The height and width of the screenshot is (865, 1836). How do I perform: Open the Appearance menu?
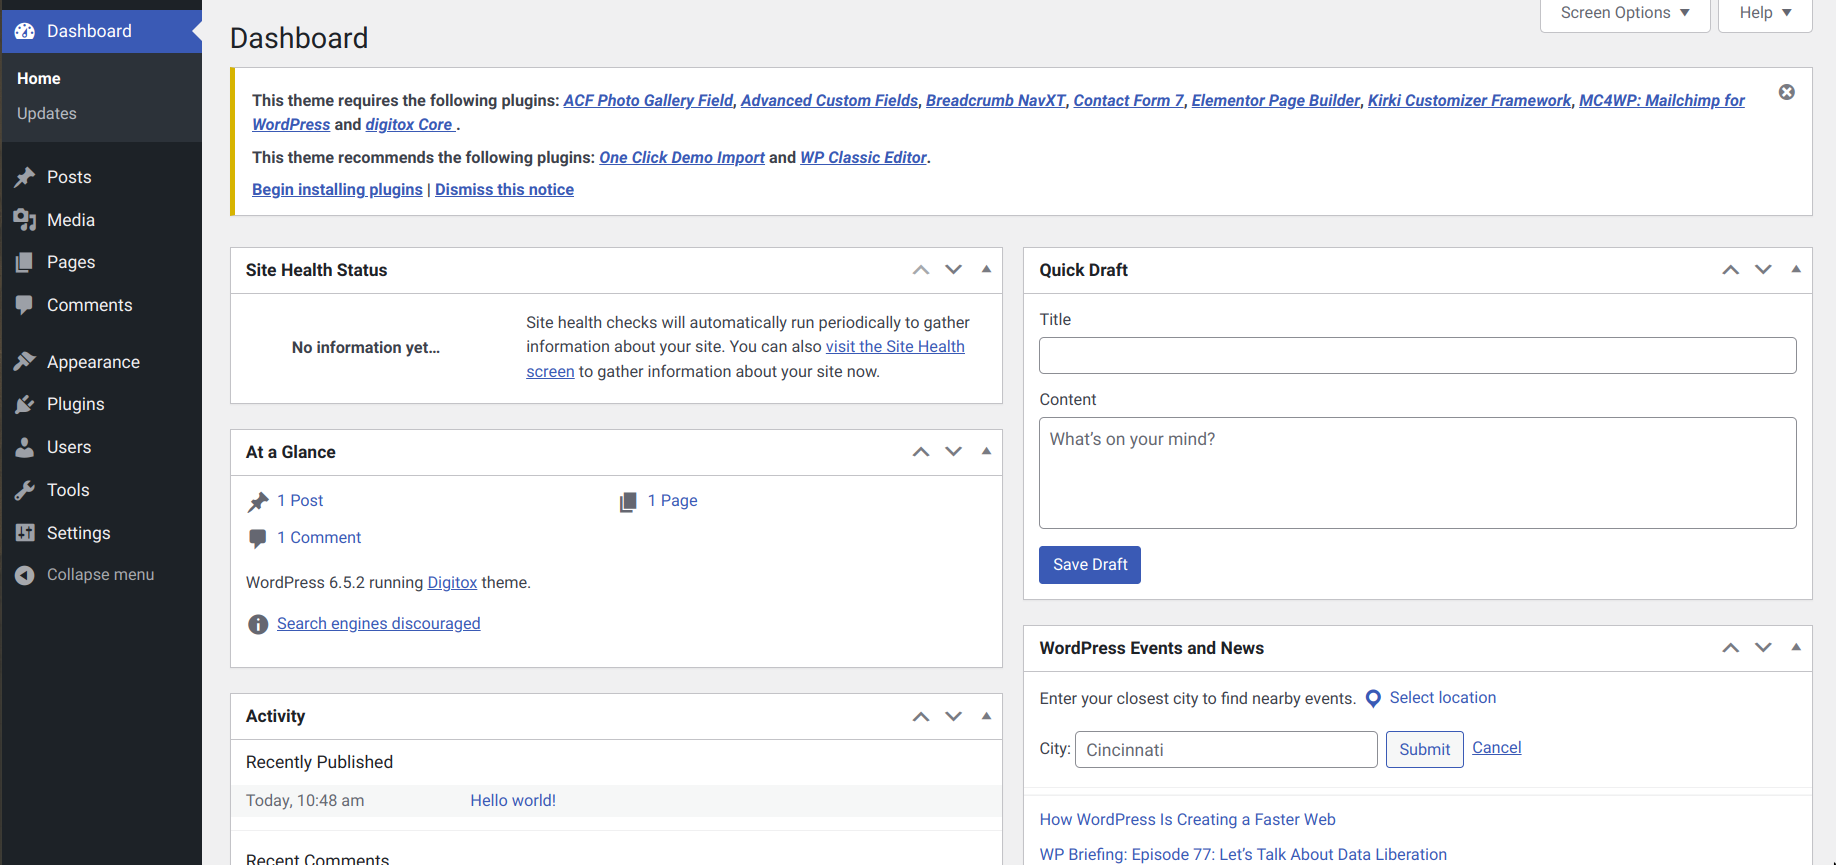101,362
